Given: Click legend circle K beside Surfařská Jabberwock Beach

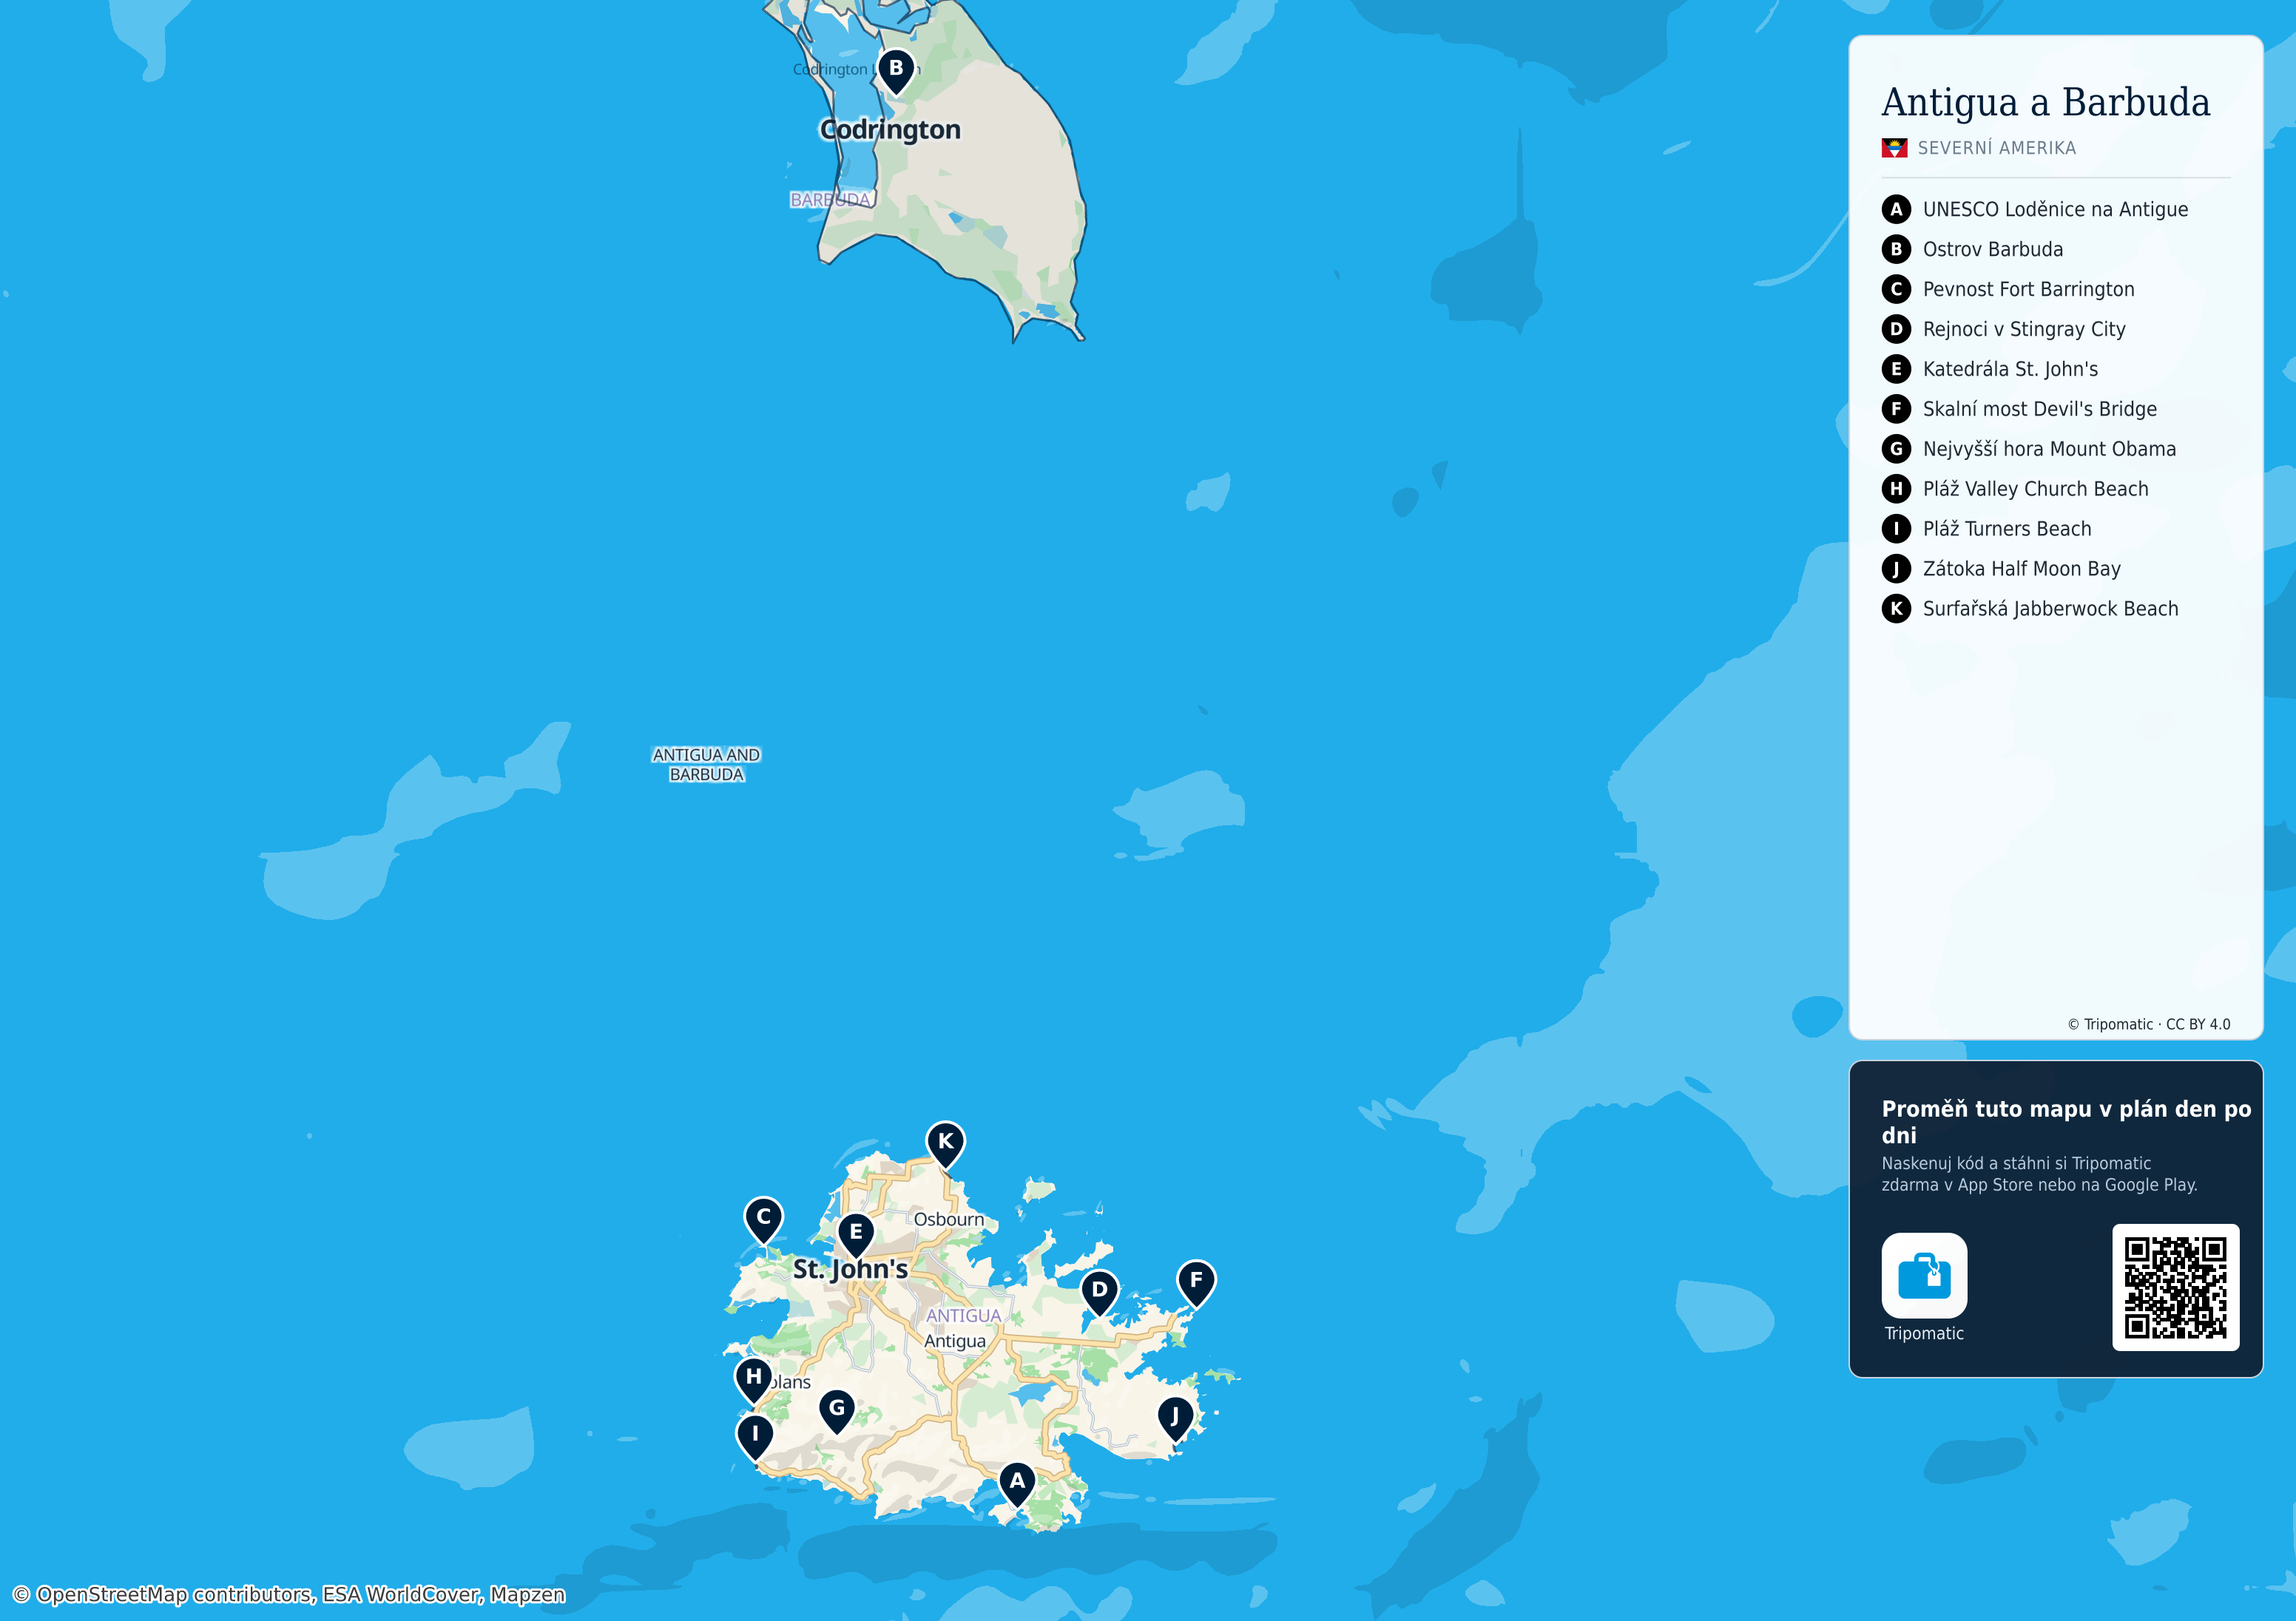Looking at the screenshot, I should coord(1896,608).
